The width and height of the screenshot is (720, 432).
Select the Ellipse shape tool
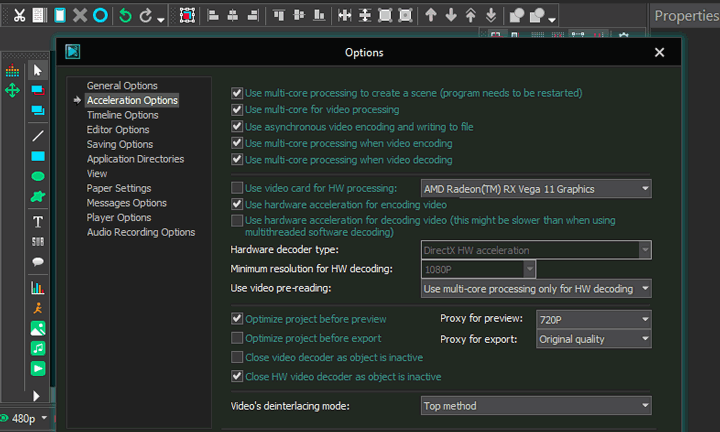point(38,177)
